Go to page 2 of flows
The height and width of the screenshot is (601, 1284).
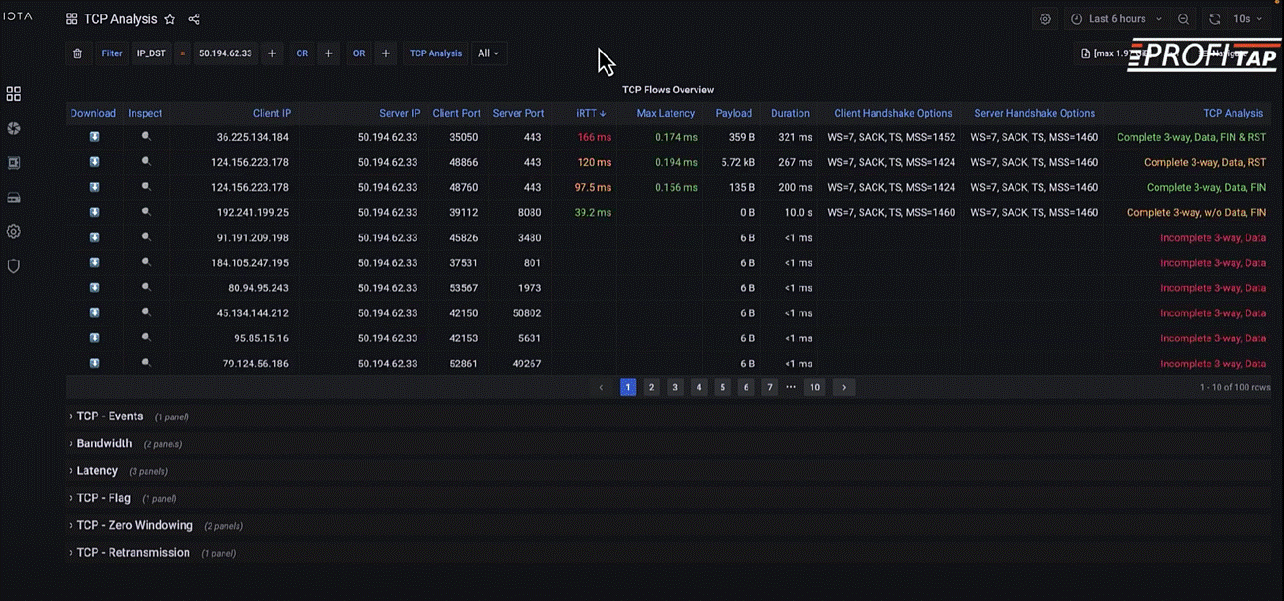pos(652,387)
